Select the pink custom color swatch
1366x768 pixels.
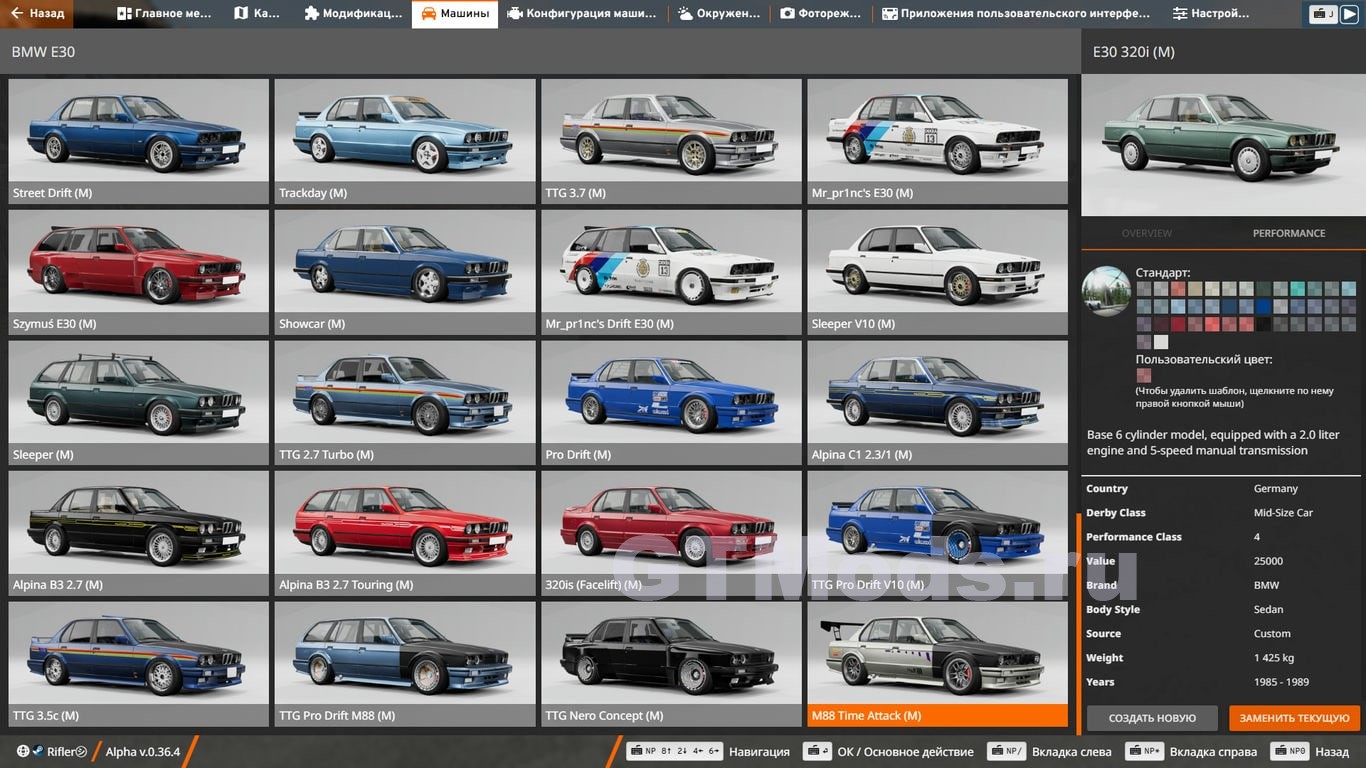1144,377
